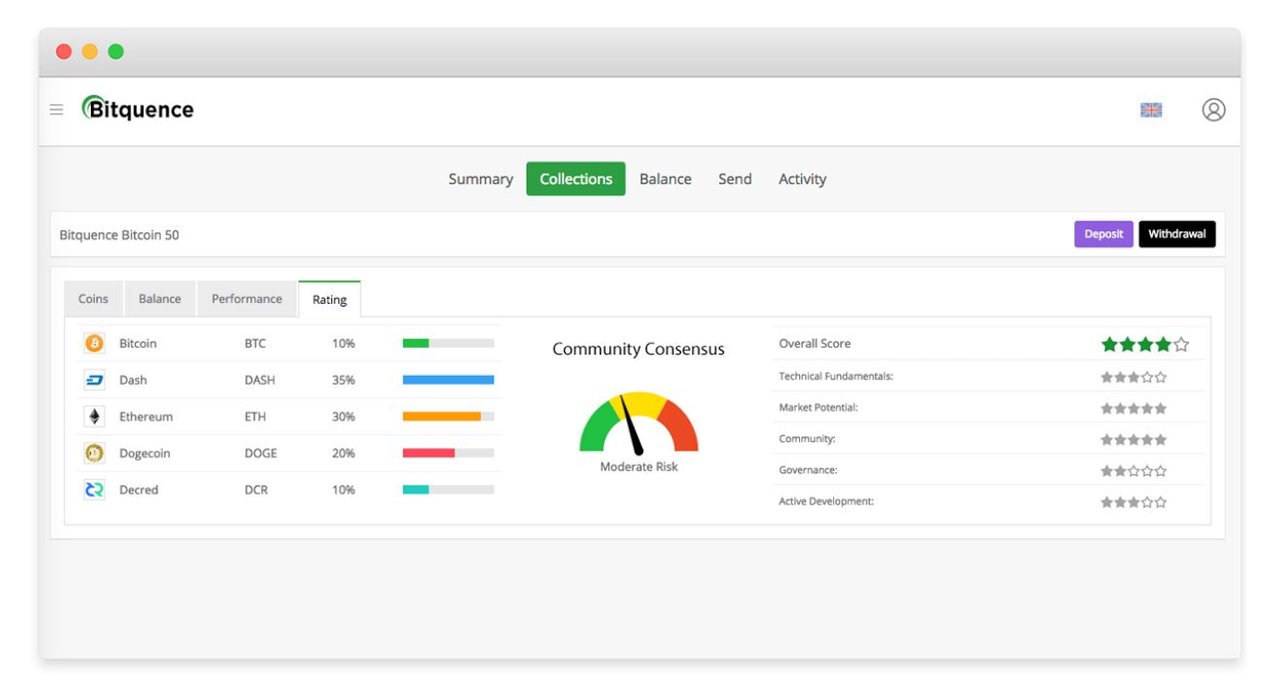Click the ETH ticker symbol
Viewport: 1280px width, 699px height.
[x=256, y=417]
